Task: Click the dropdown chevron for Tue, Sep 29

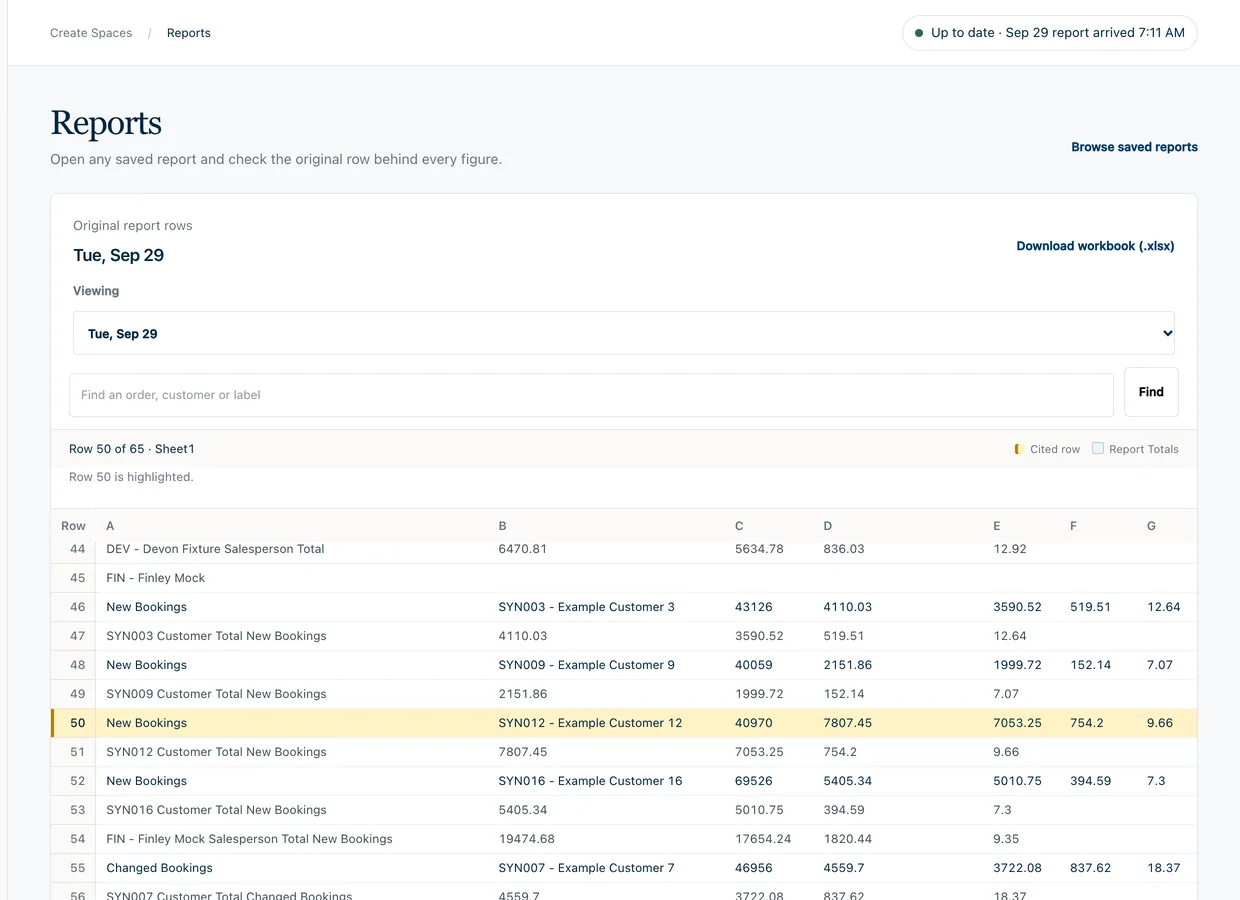Action: 1167,334
